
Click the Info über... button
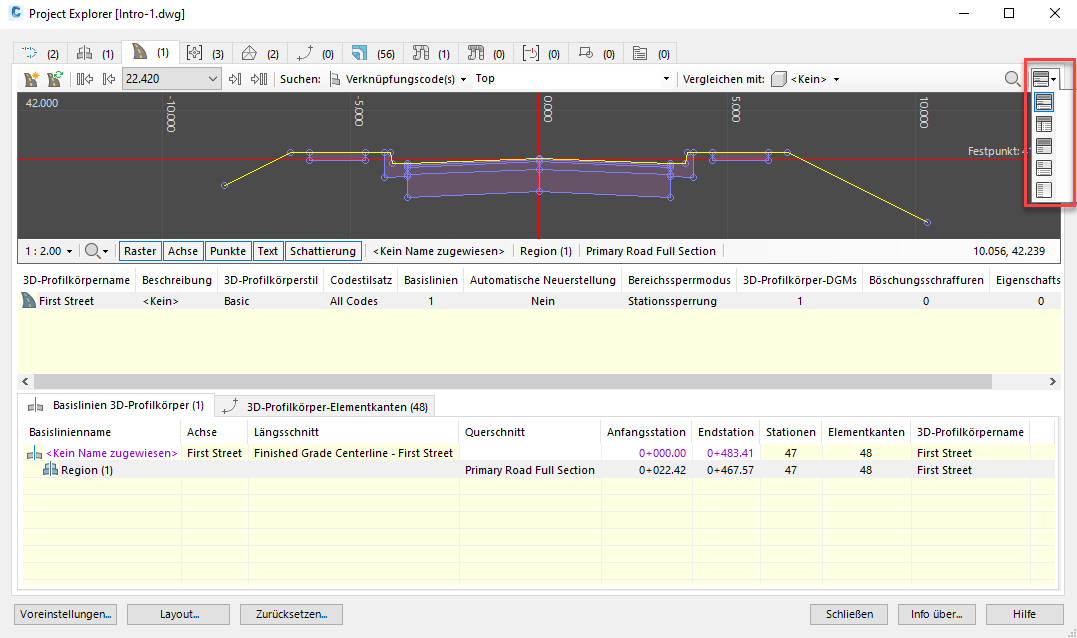(x=937, y=614)
